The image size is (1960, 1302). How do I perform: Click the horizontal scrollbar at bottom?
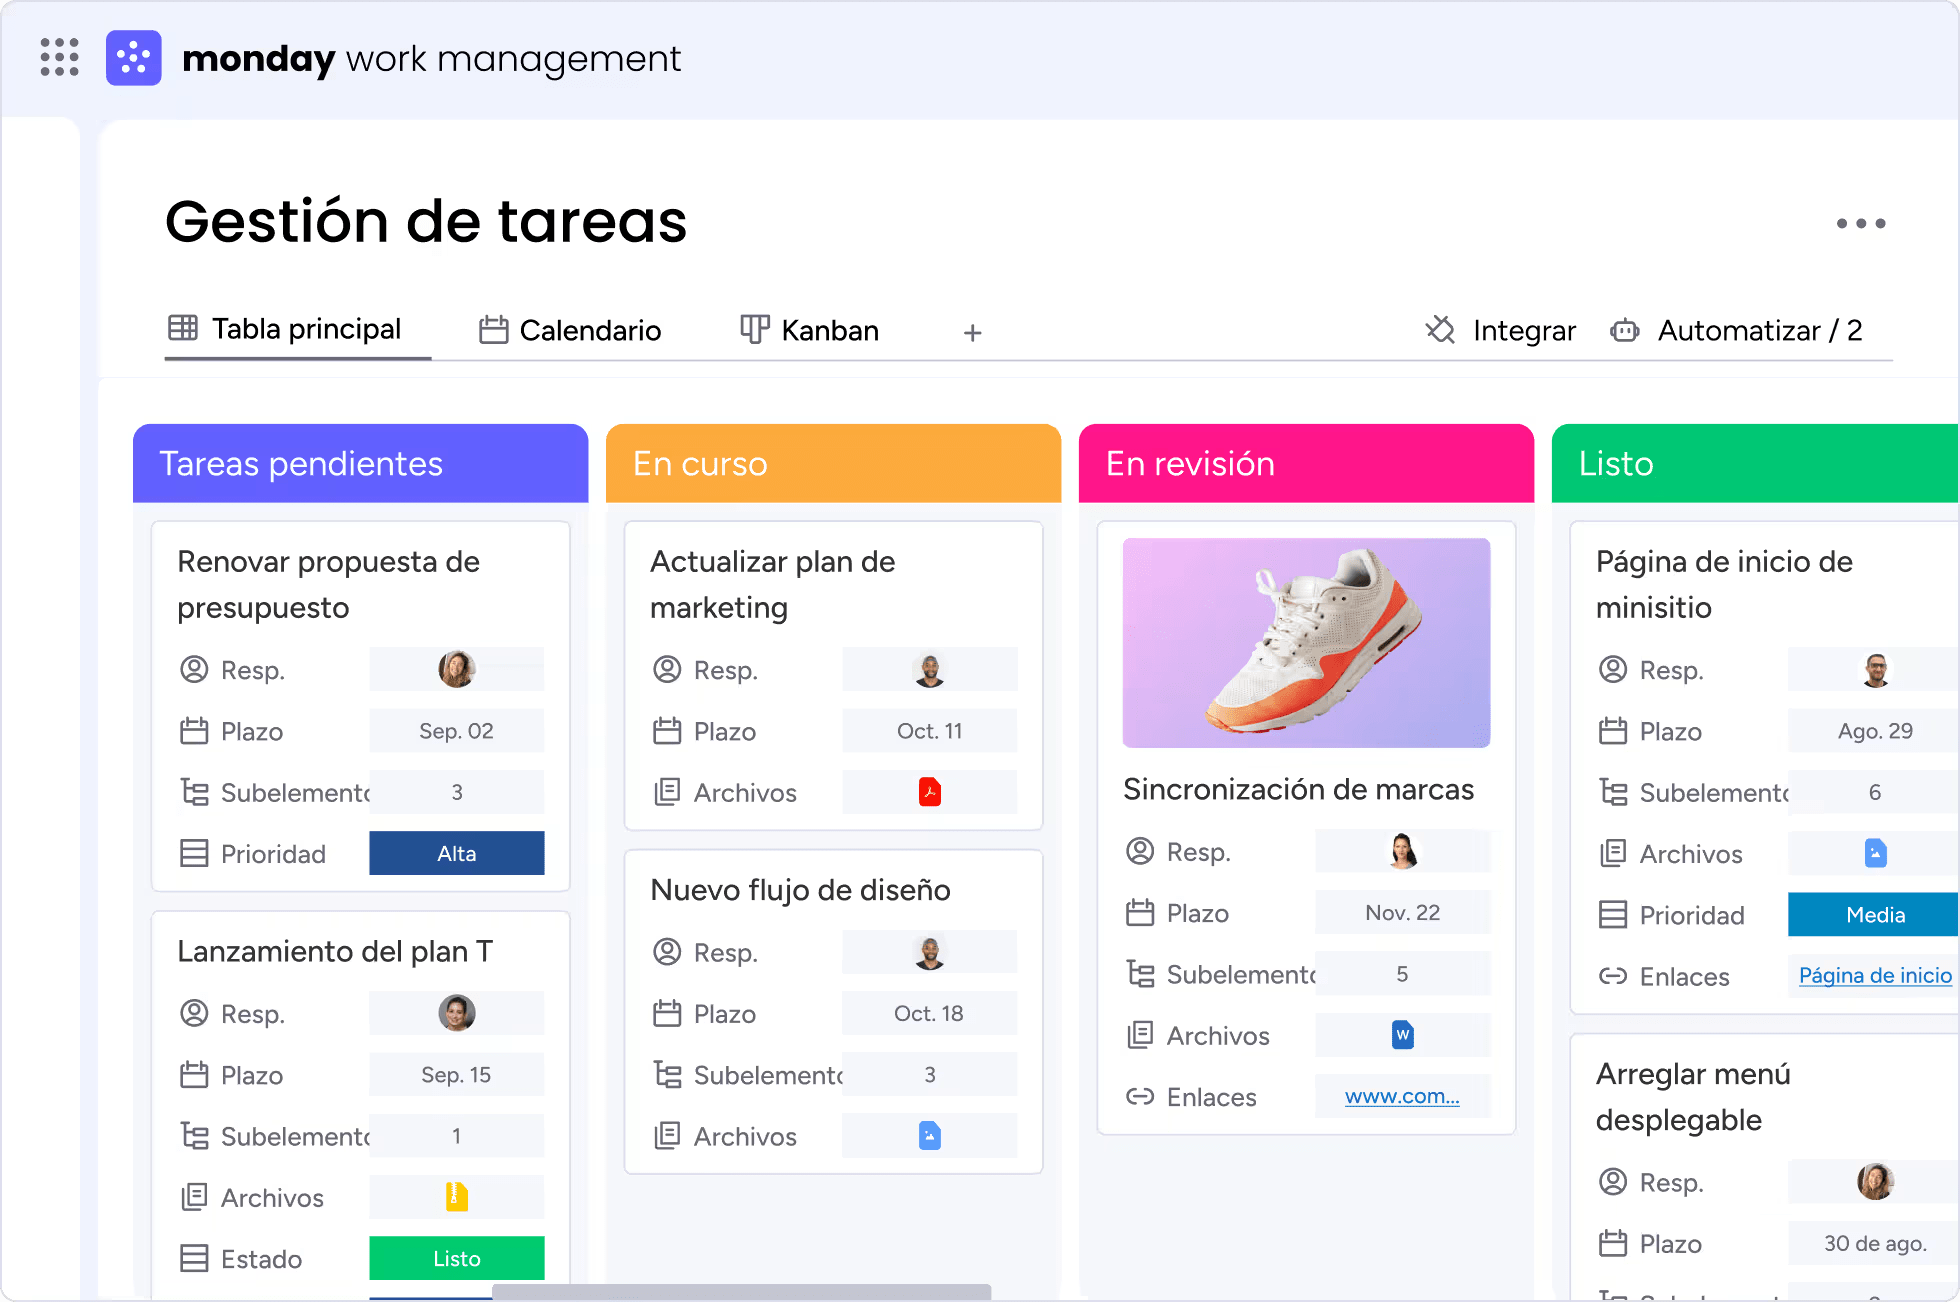click(741, 1292)
